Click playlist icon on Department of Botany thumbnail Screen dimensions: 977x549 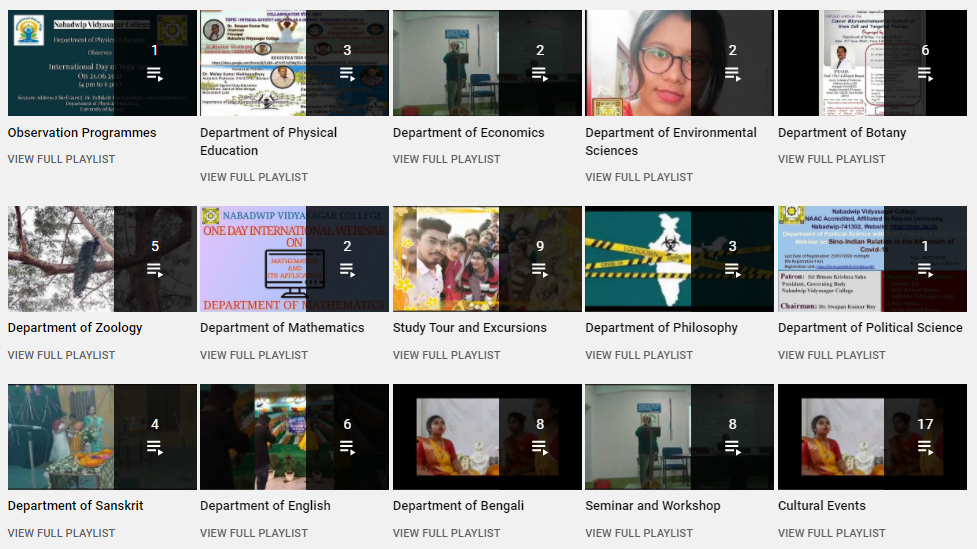pos(925,75)
